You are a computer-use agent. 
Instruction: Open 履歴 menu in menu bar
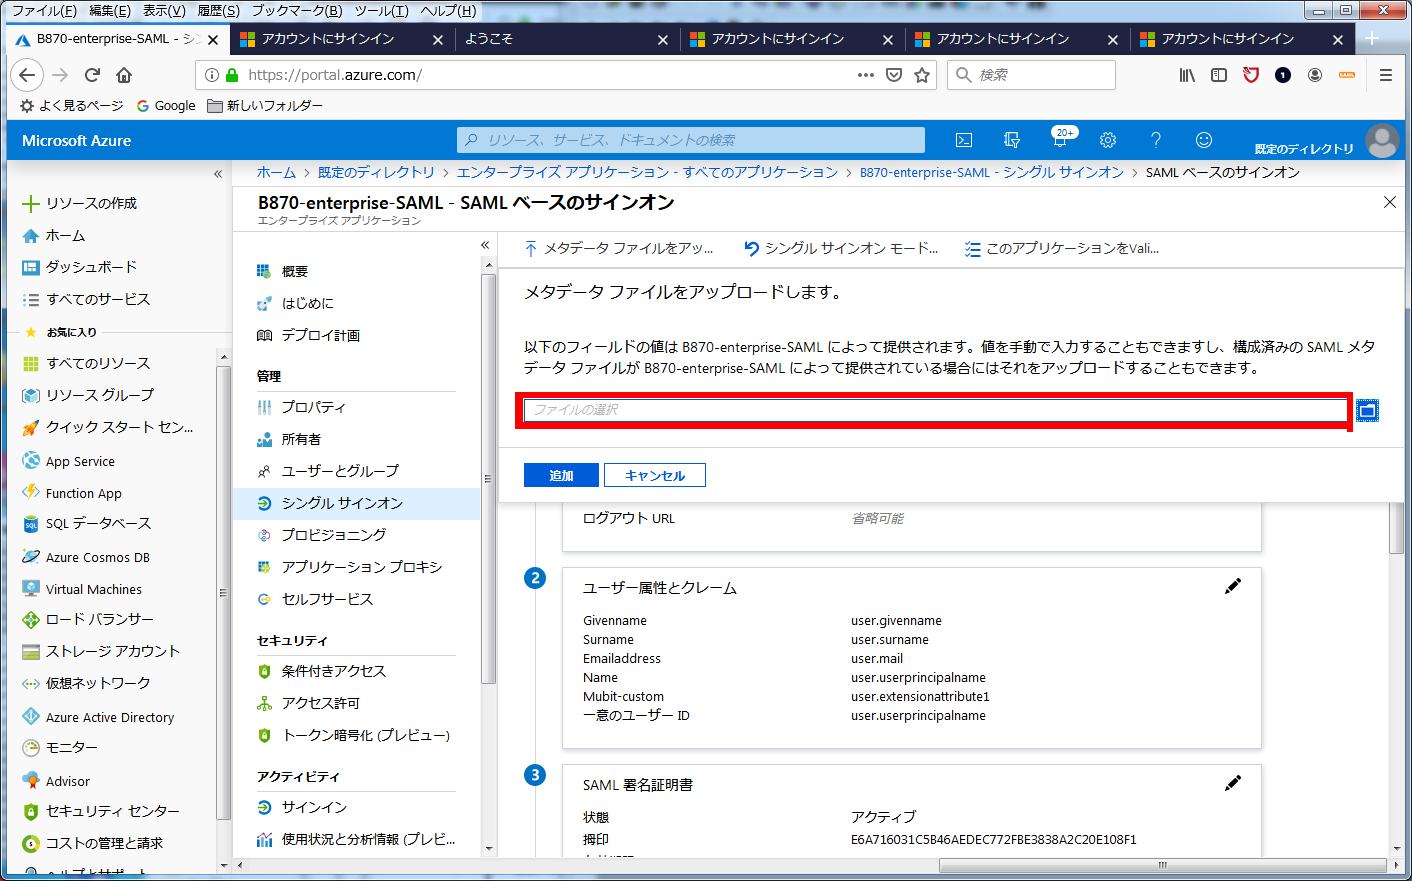tap(218, 11)
